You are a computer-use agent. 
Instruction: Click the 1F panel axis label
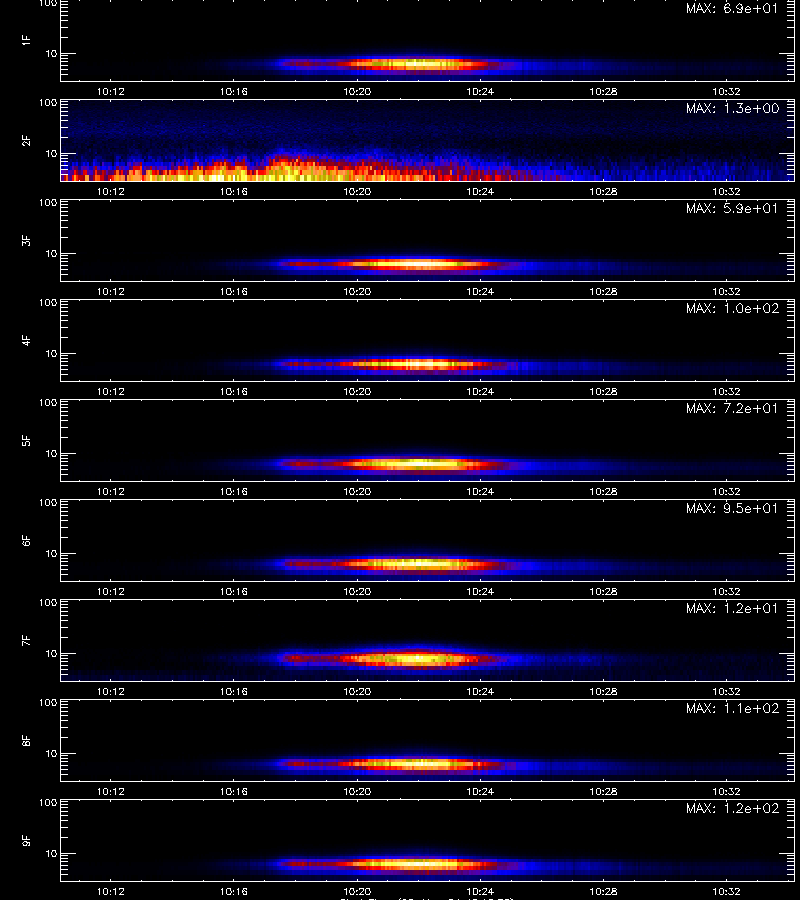pyautogui.click(x=26, y=40)
